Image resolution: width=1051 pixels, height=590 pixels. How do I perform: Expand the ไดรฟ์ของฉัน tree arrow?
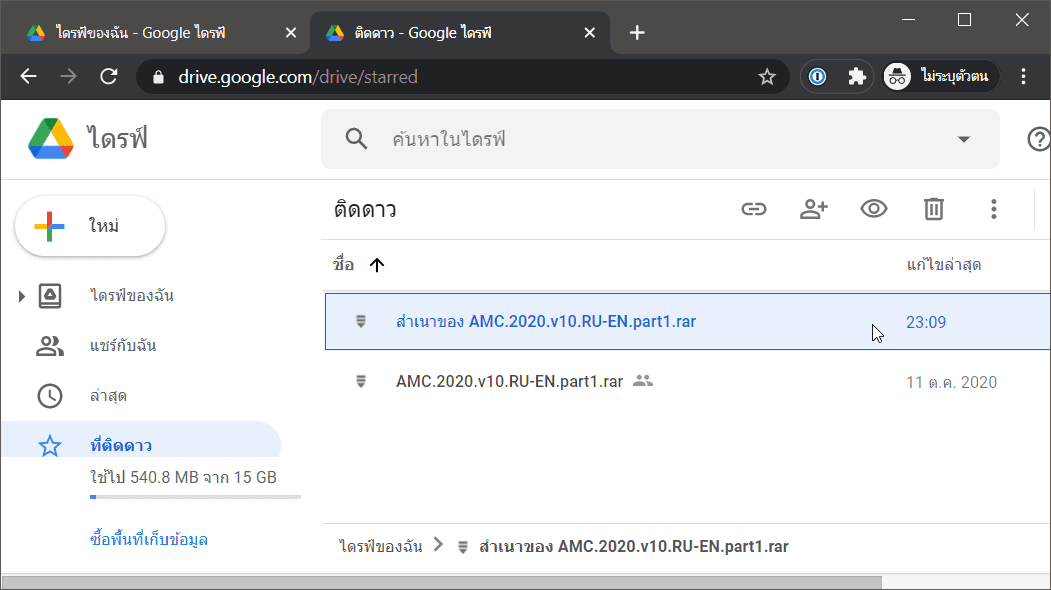[x=21, y=296]
